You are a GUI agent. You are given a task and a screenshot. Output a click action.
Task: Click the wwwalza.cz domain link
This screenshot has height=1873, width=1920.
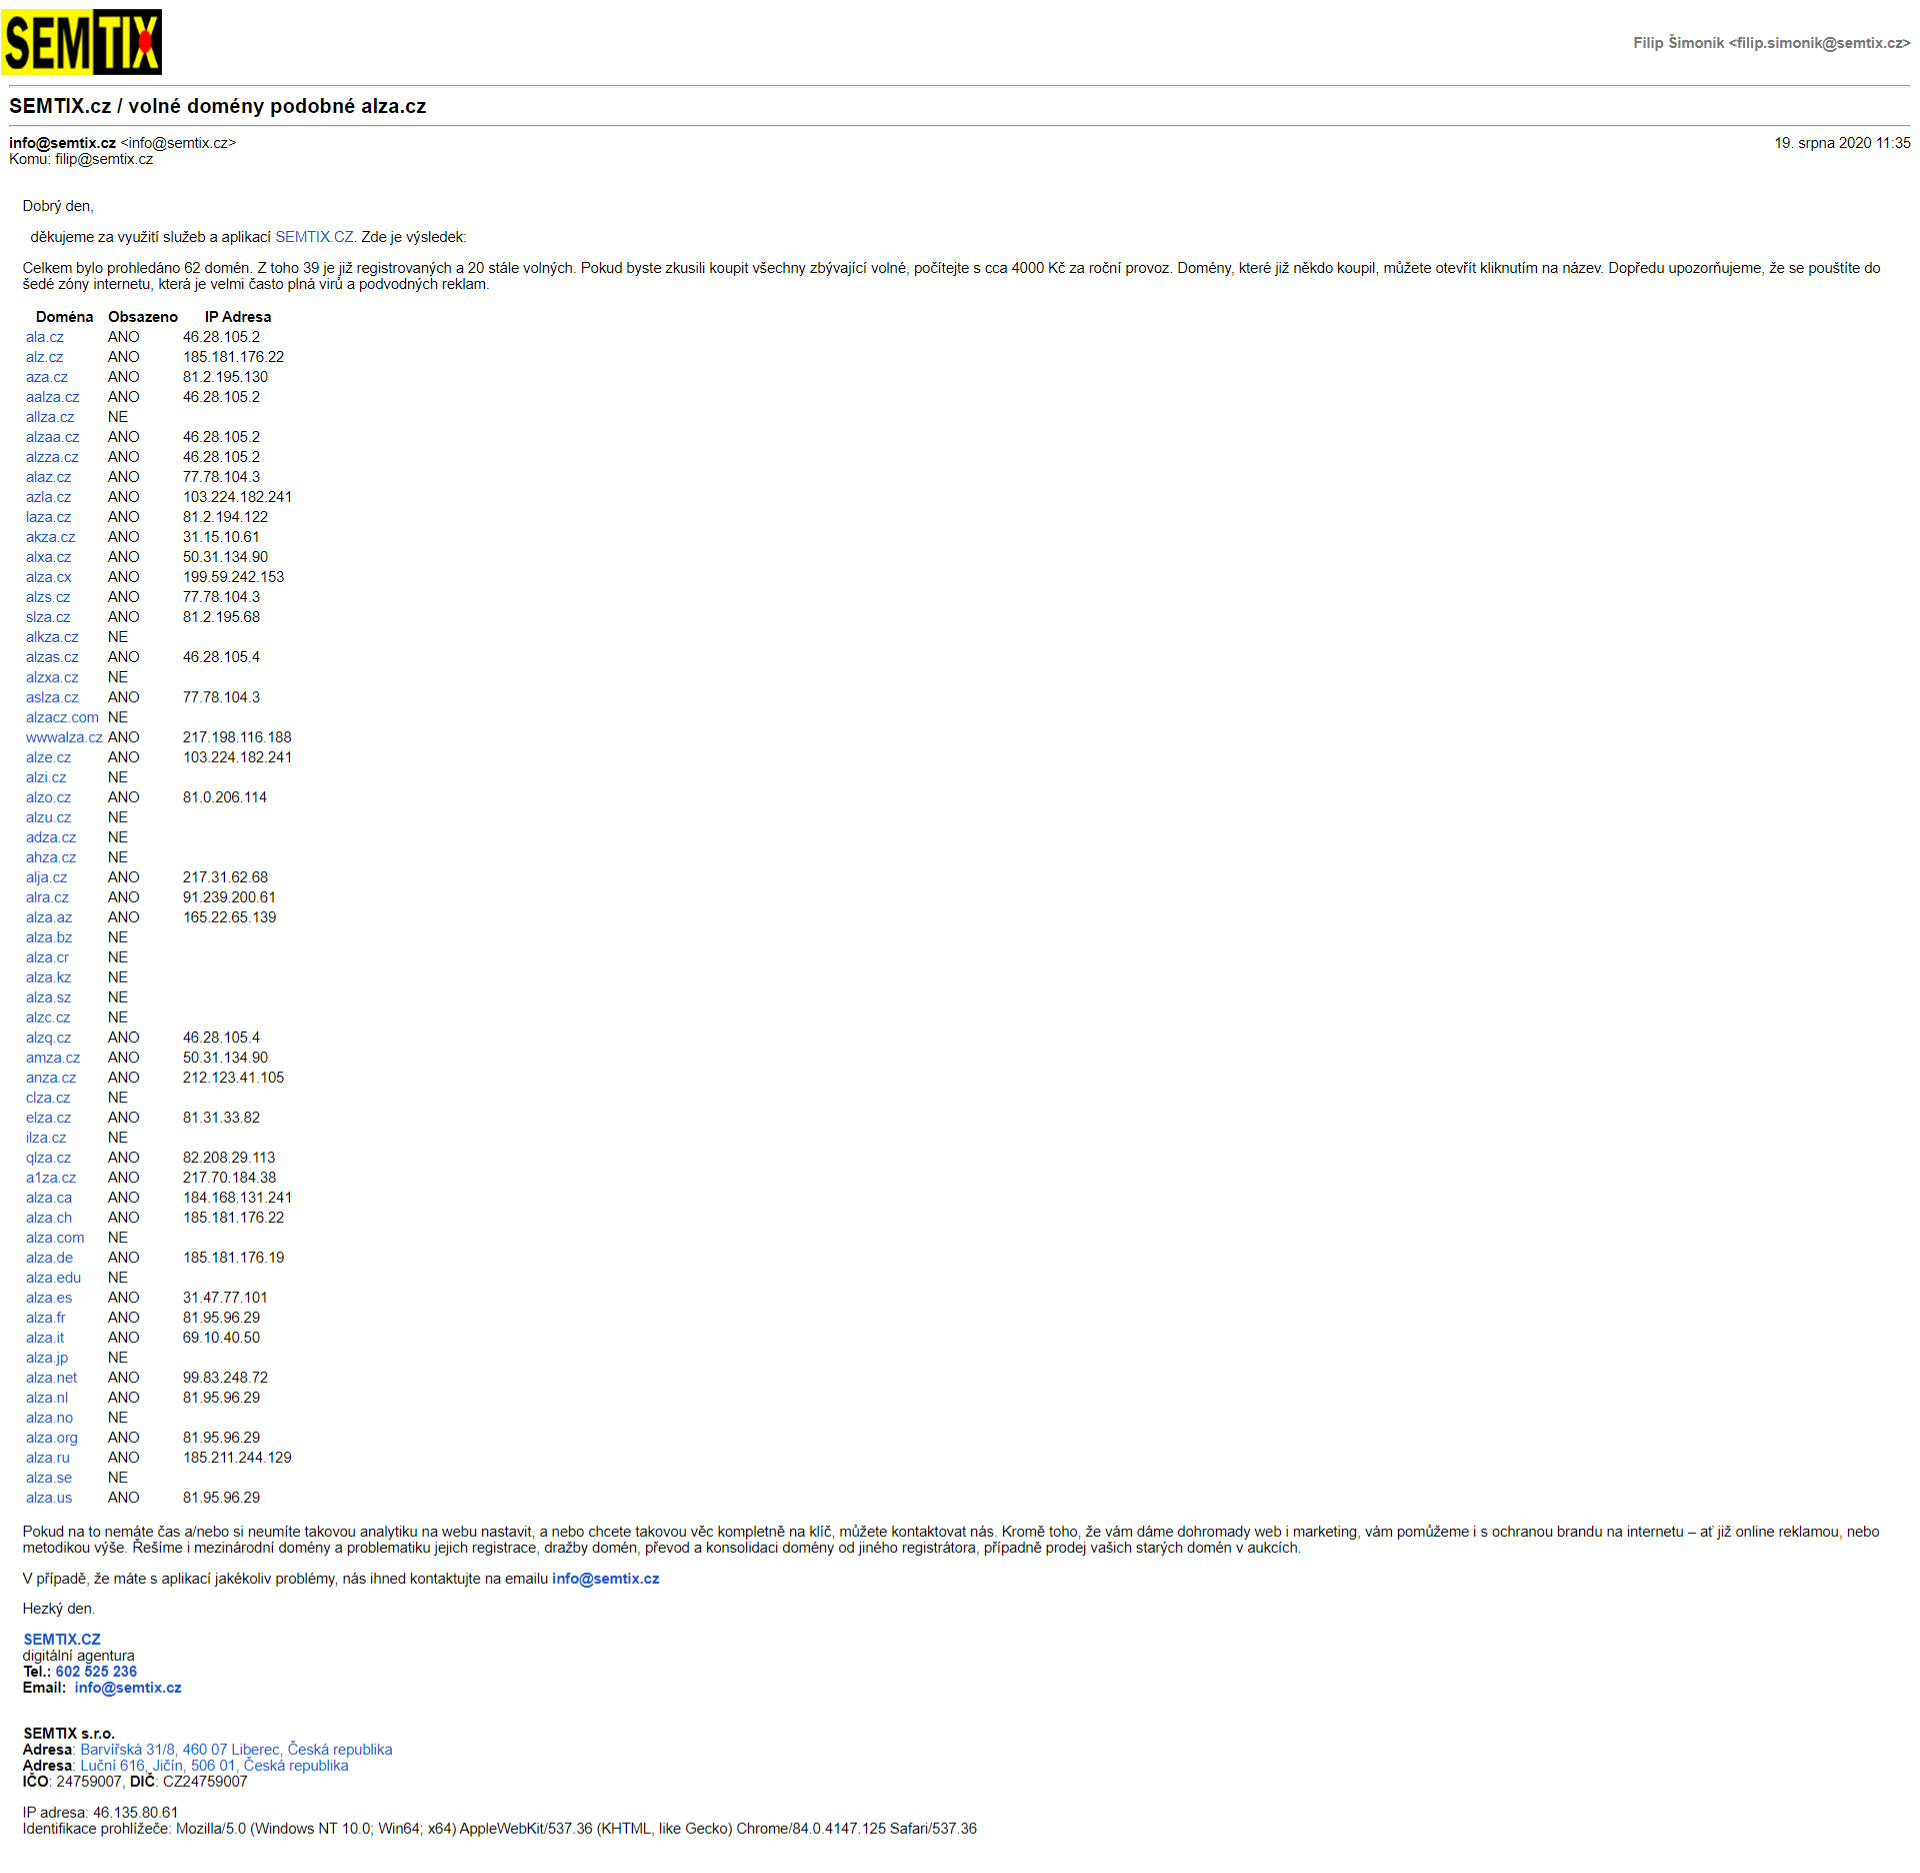(x=64, y=737)
